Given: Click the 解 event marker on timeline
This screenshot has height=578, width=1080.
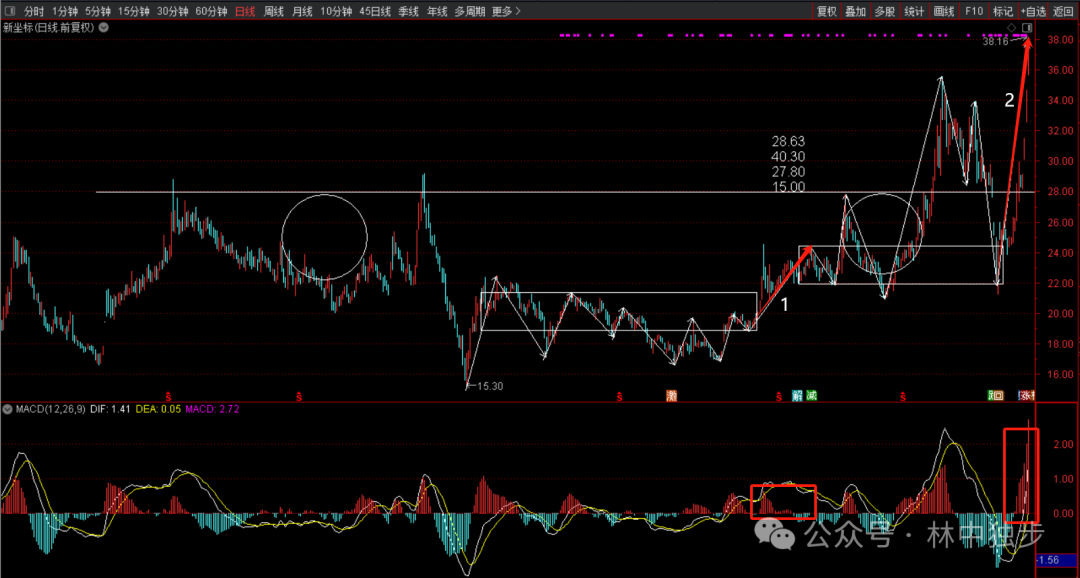Looking at the screenshot, I should pos(797,395).
